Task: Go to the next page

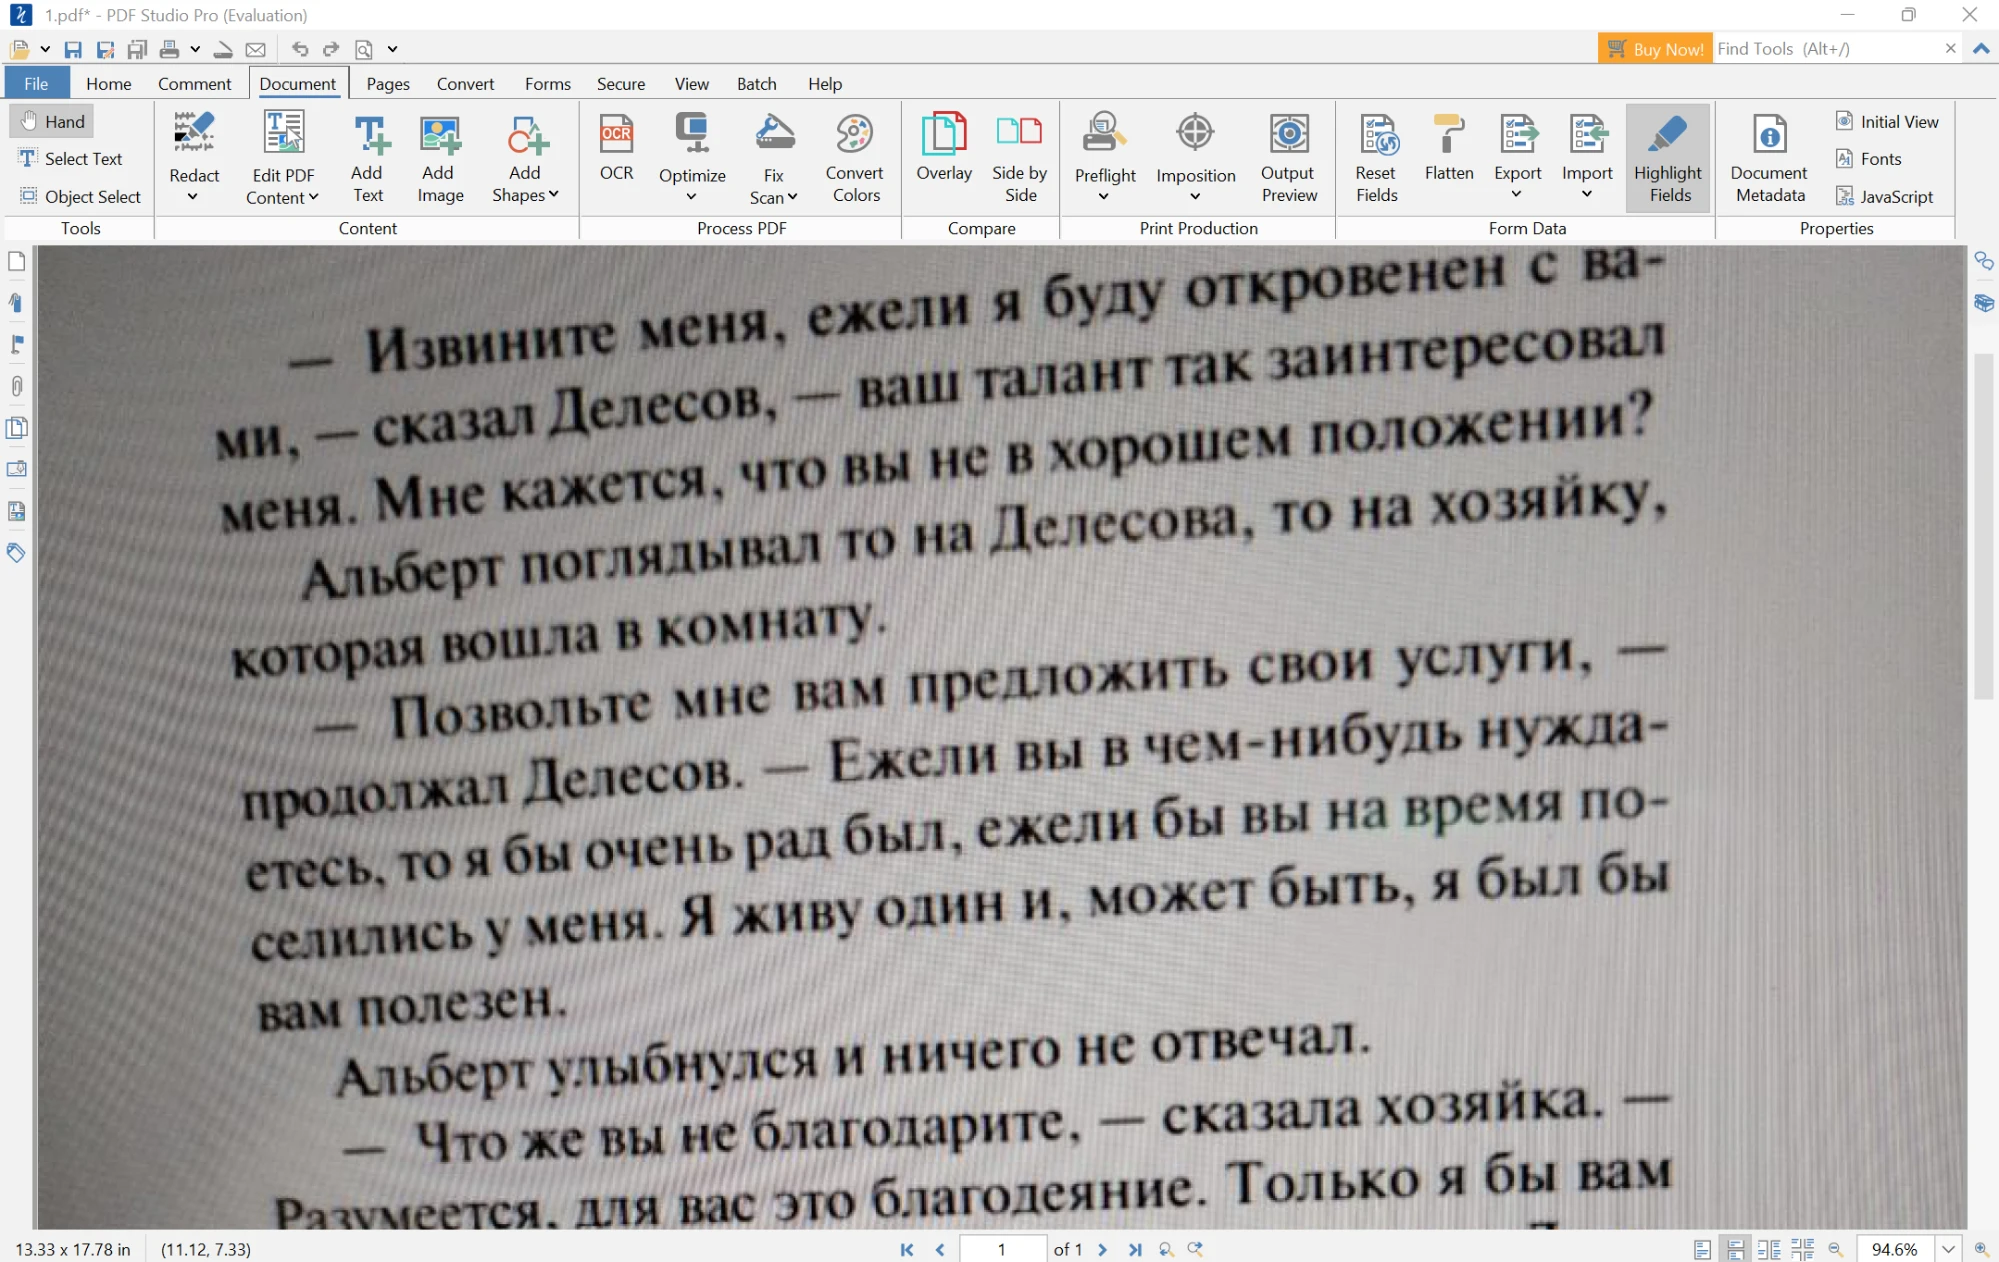Action: [x=1102, y=1249]
